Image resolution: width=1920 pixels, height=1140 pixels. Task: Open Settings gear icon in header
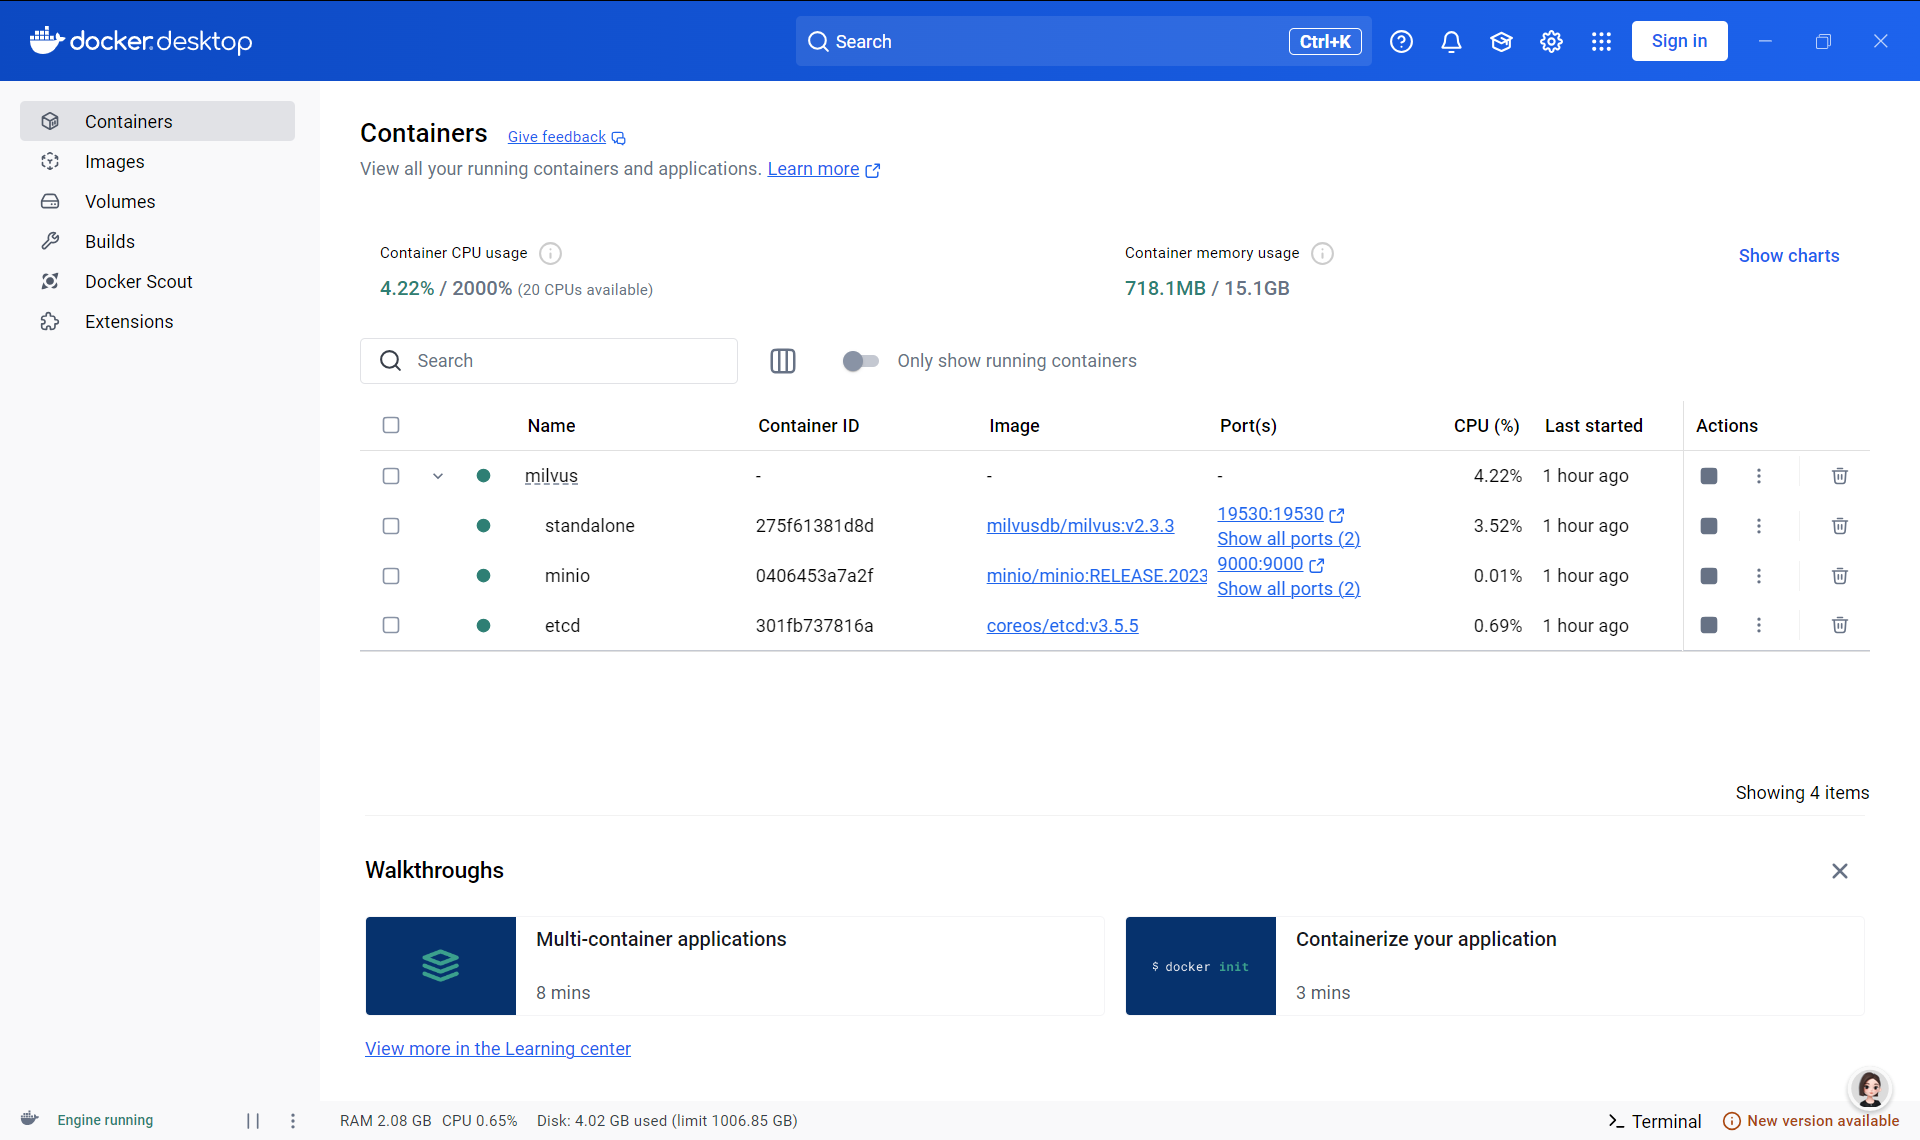(1551, 41)
